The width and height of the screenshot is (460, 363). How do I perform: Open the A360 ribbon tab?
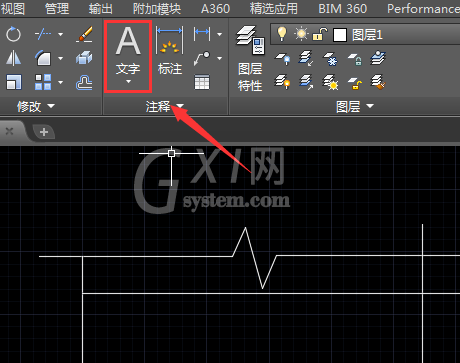tap(215, 9)
